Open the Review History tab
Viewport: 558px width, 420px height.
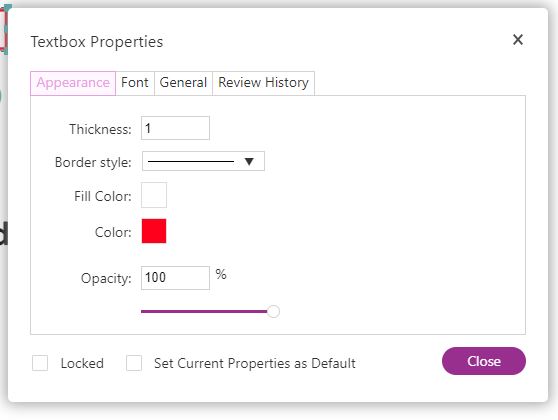[x=263, y=83]
